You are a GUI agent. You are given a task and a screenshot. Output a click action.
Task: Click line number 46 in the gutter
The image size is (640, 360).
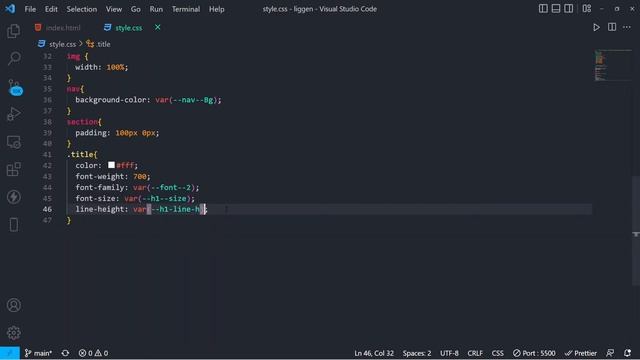[47, 209]
